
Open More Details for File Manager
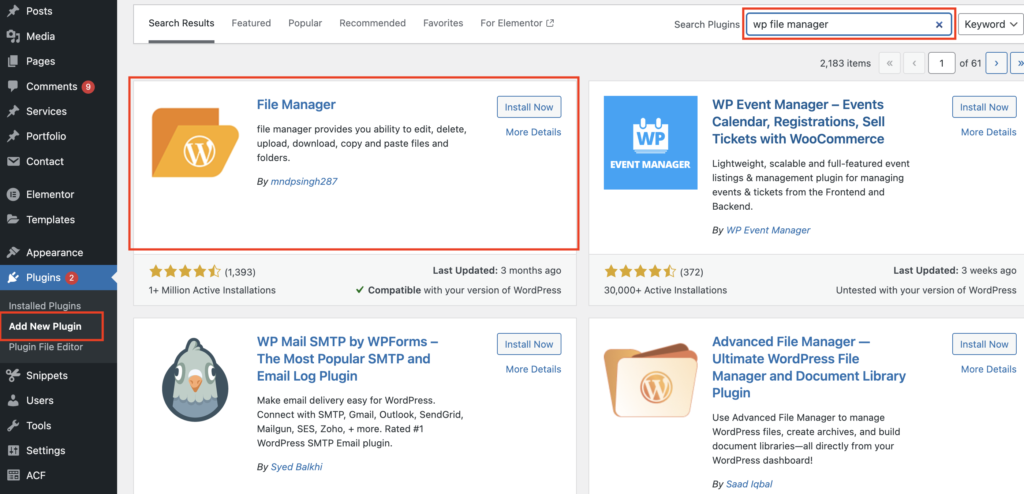coord(533,132)
